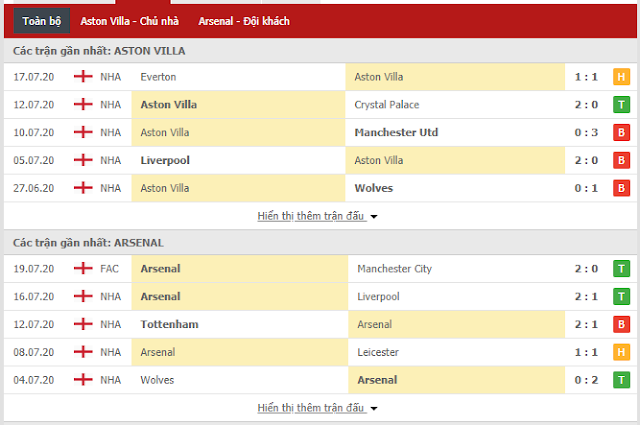Screen dimensions: 640x425
Task: Switch to 'Aston Villa - Chủ nhà' tab
Action: [129, 21]
